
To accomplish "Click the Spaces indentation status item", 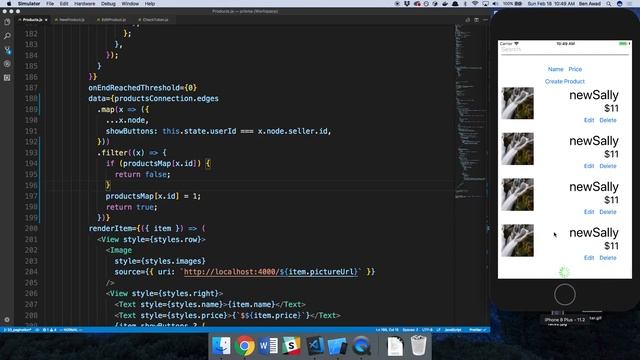I will (410, 330).
